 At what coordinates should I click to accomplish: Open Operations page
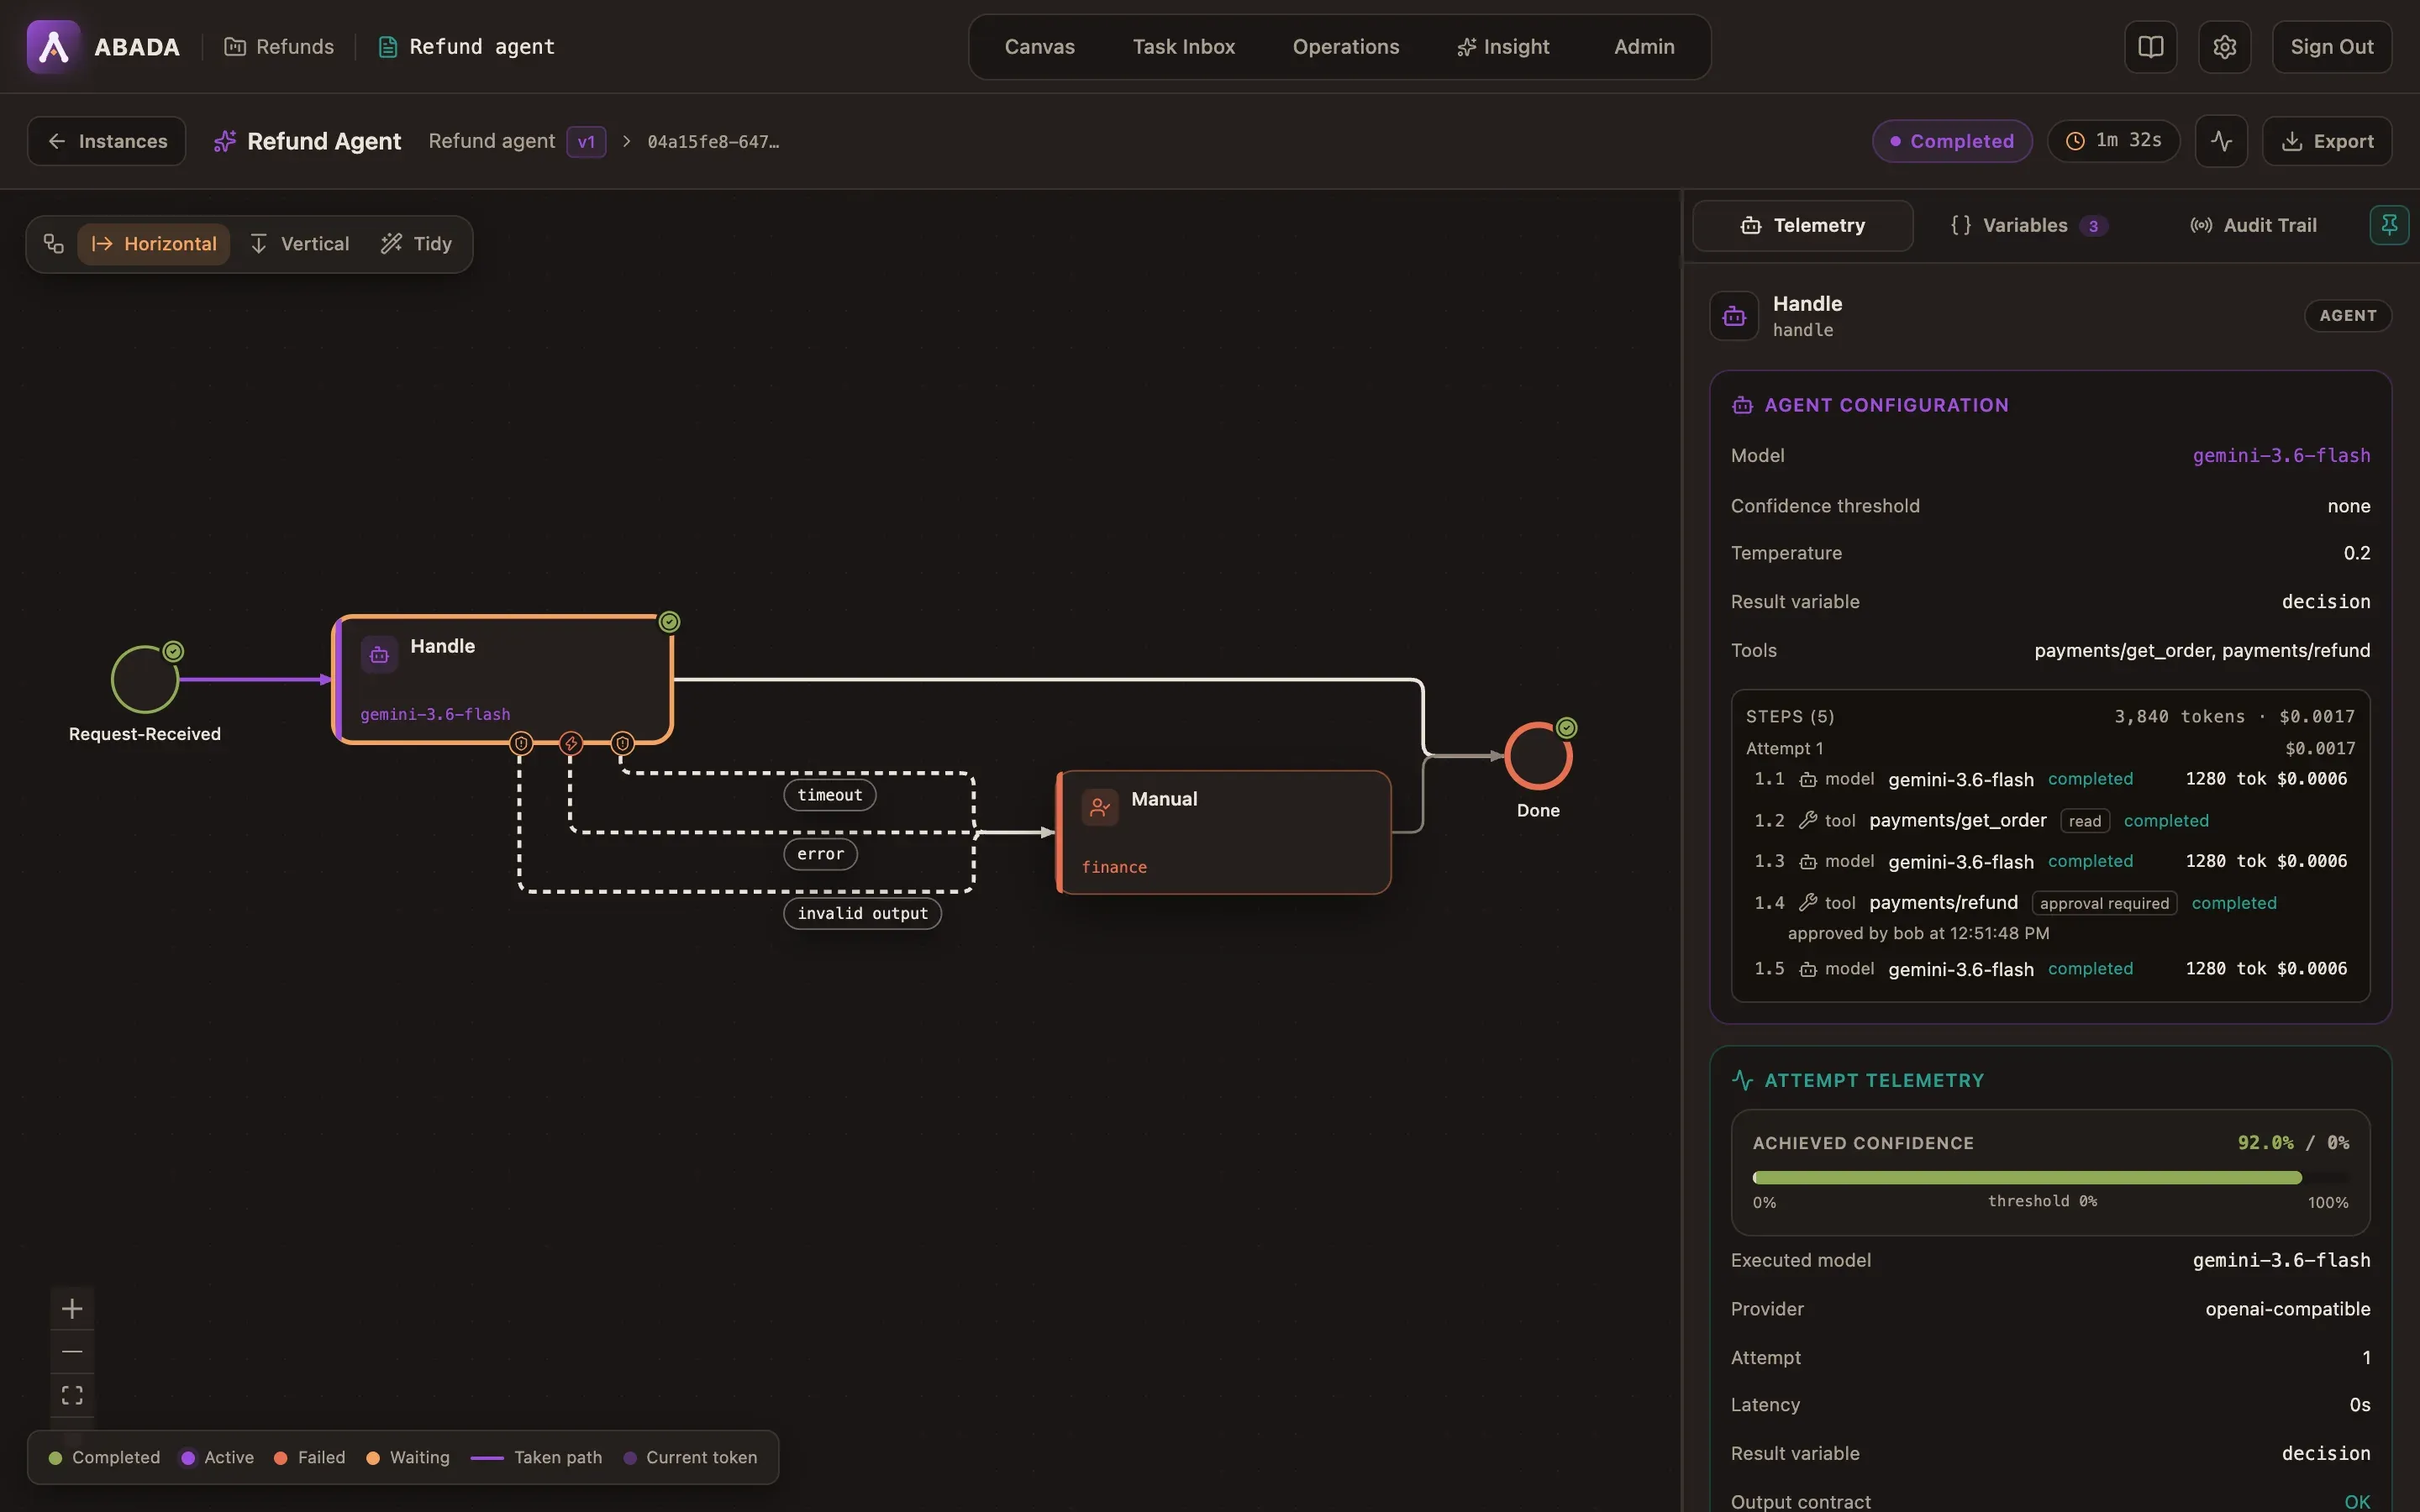coord(1345,47)
